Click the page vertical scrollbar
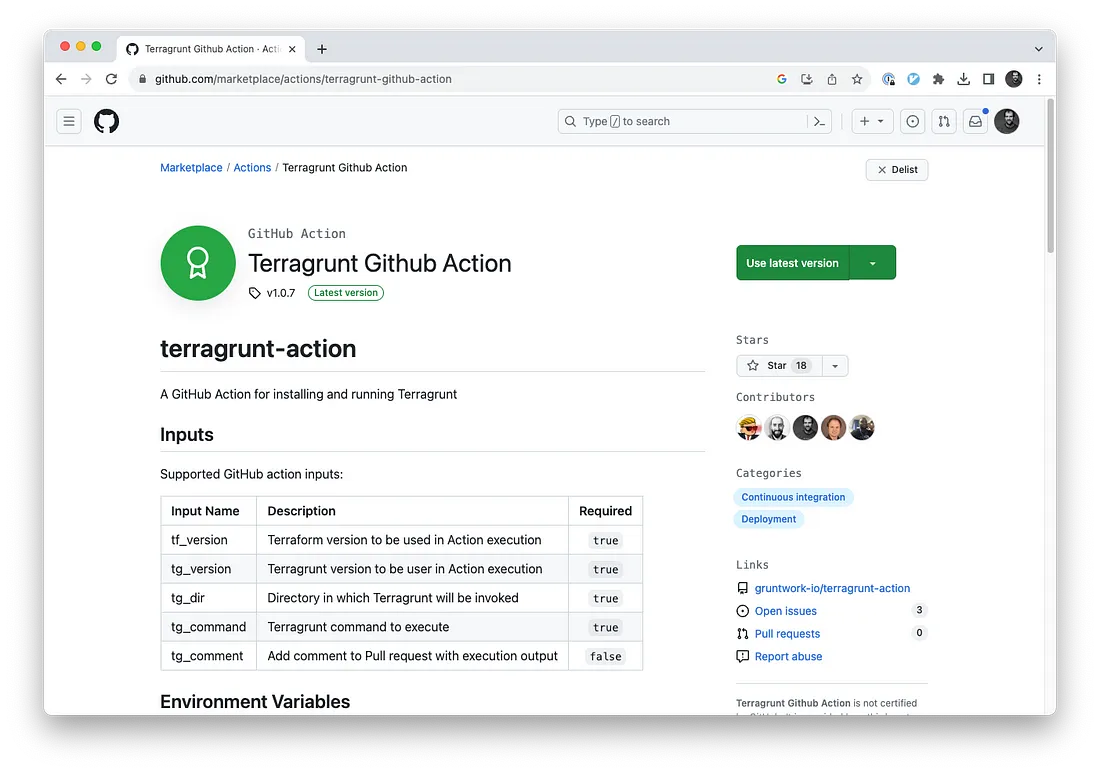Screen dimensions: 1100x773 (1050, 175)
